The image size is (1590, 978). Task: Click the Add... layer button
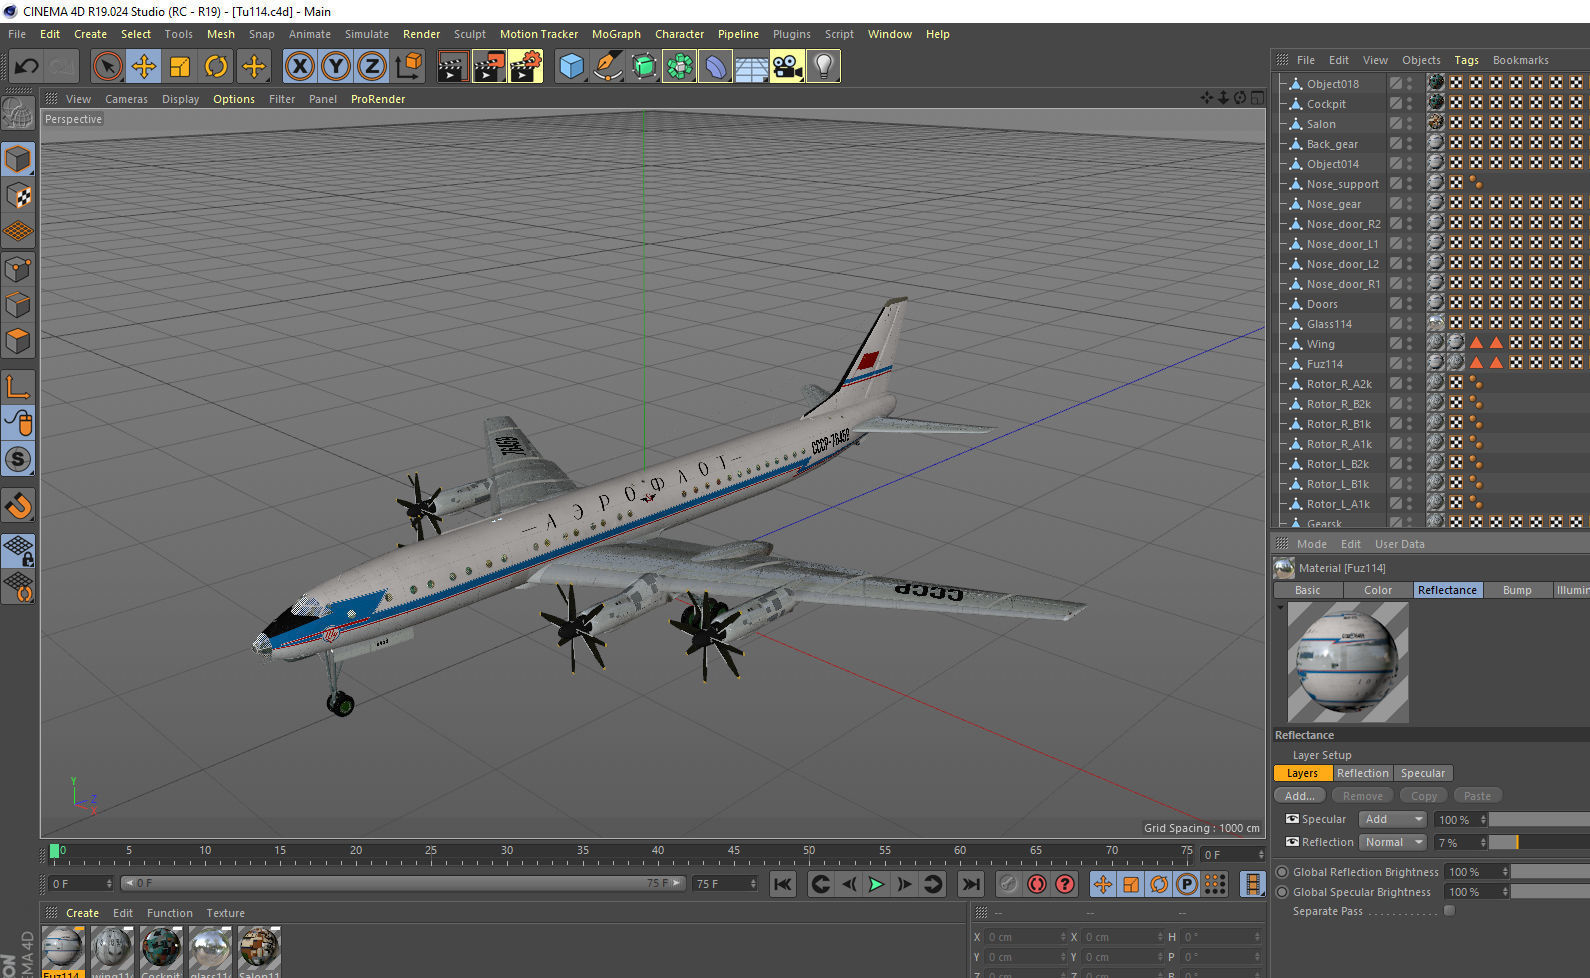[x=1300, y=796]
